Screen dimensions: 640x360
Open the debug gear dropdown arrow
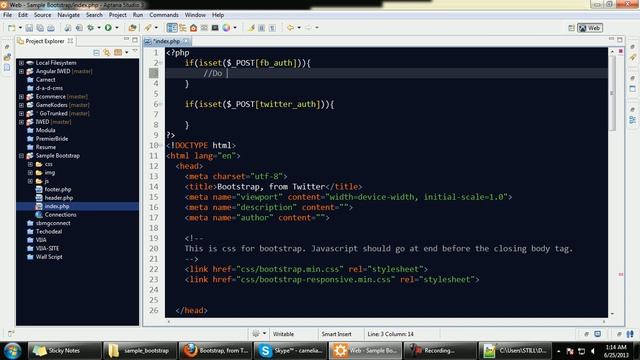point(99,28)
